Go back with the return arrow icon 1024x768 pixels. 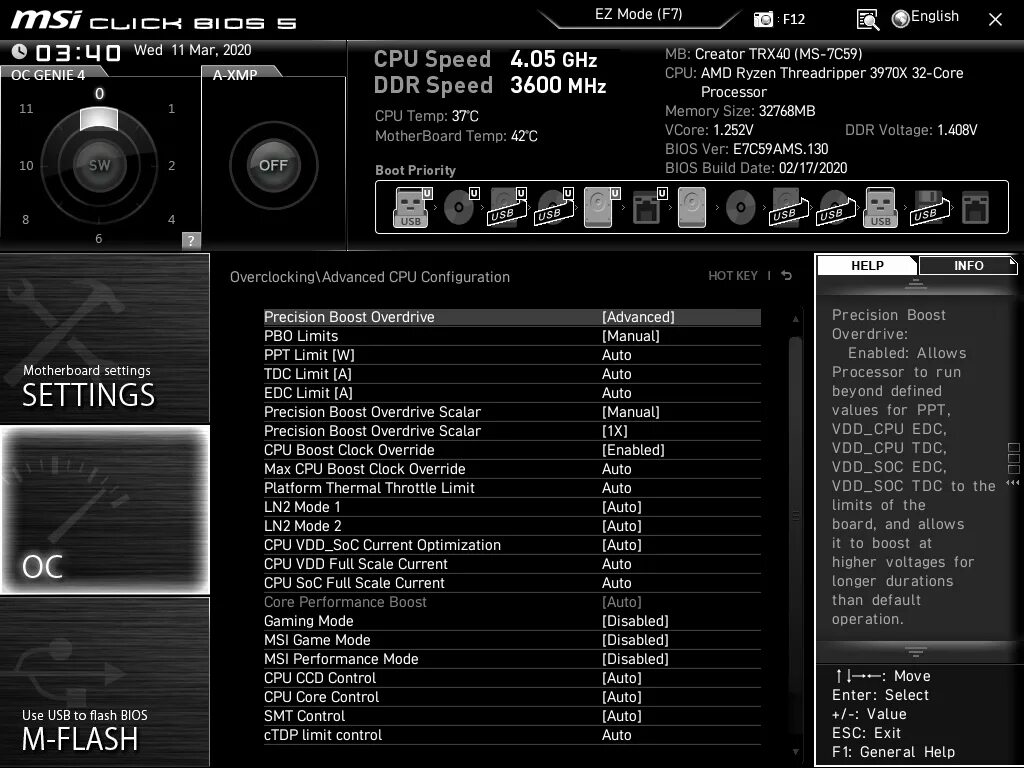[787, 276]
